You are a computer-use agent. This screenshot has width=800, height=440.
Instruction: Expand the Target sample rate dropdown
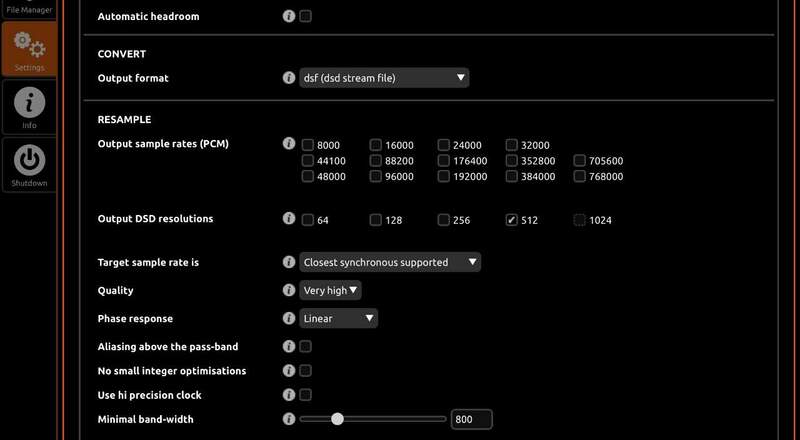click(390, 262)
